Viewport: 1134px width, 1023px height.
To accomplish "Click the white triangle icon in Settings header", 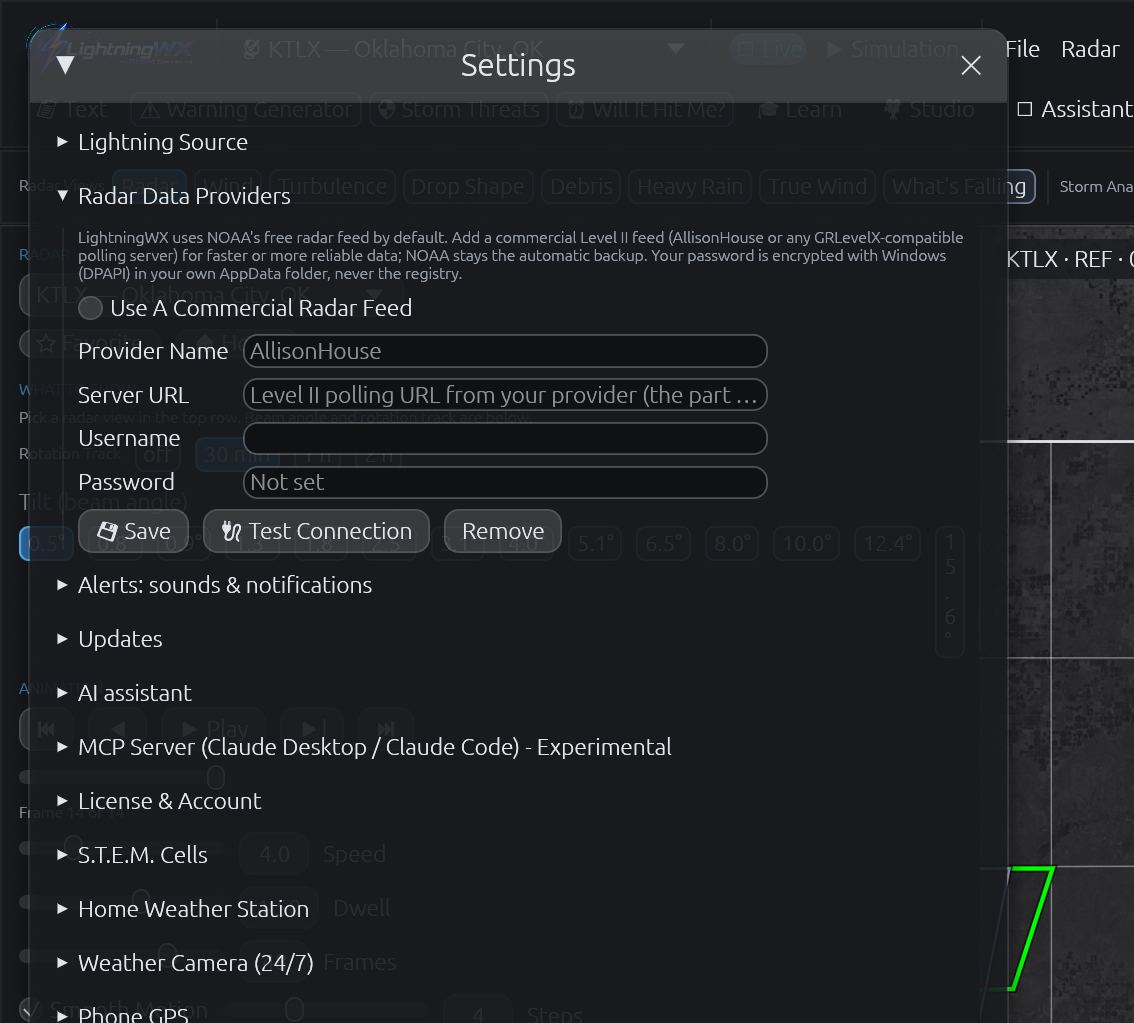I will [x=65, y=65].
